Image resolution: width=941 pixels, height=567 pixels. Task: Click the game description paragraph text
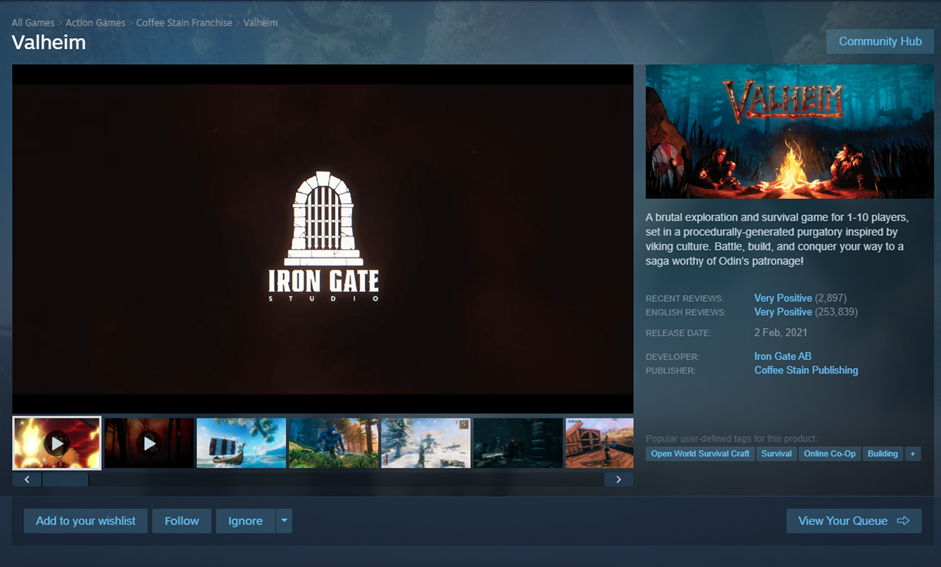point(777,239)
